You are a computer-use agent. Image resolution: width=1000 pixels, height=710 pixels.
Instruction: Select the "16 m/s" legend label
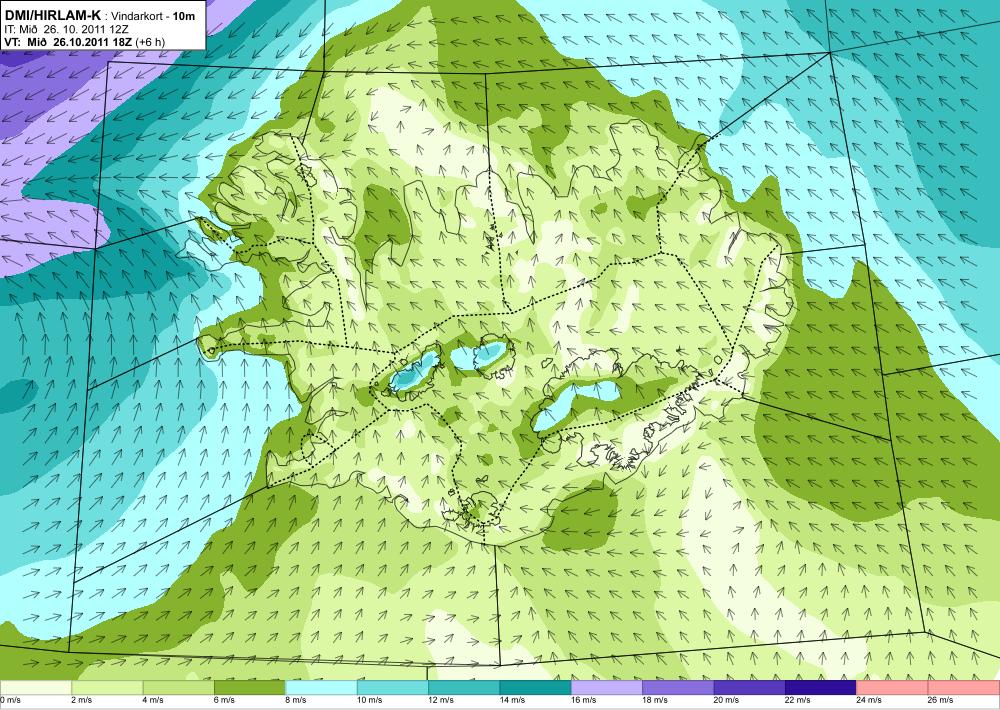click(x=584, y=700)
